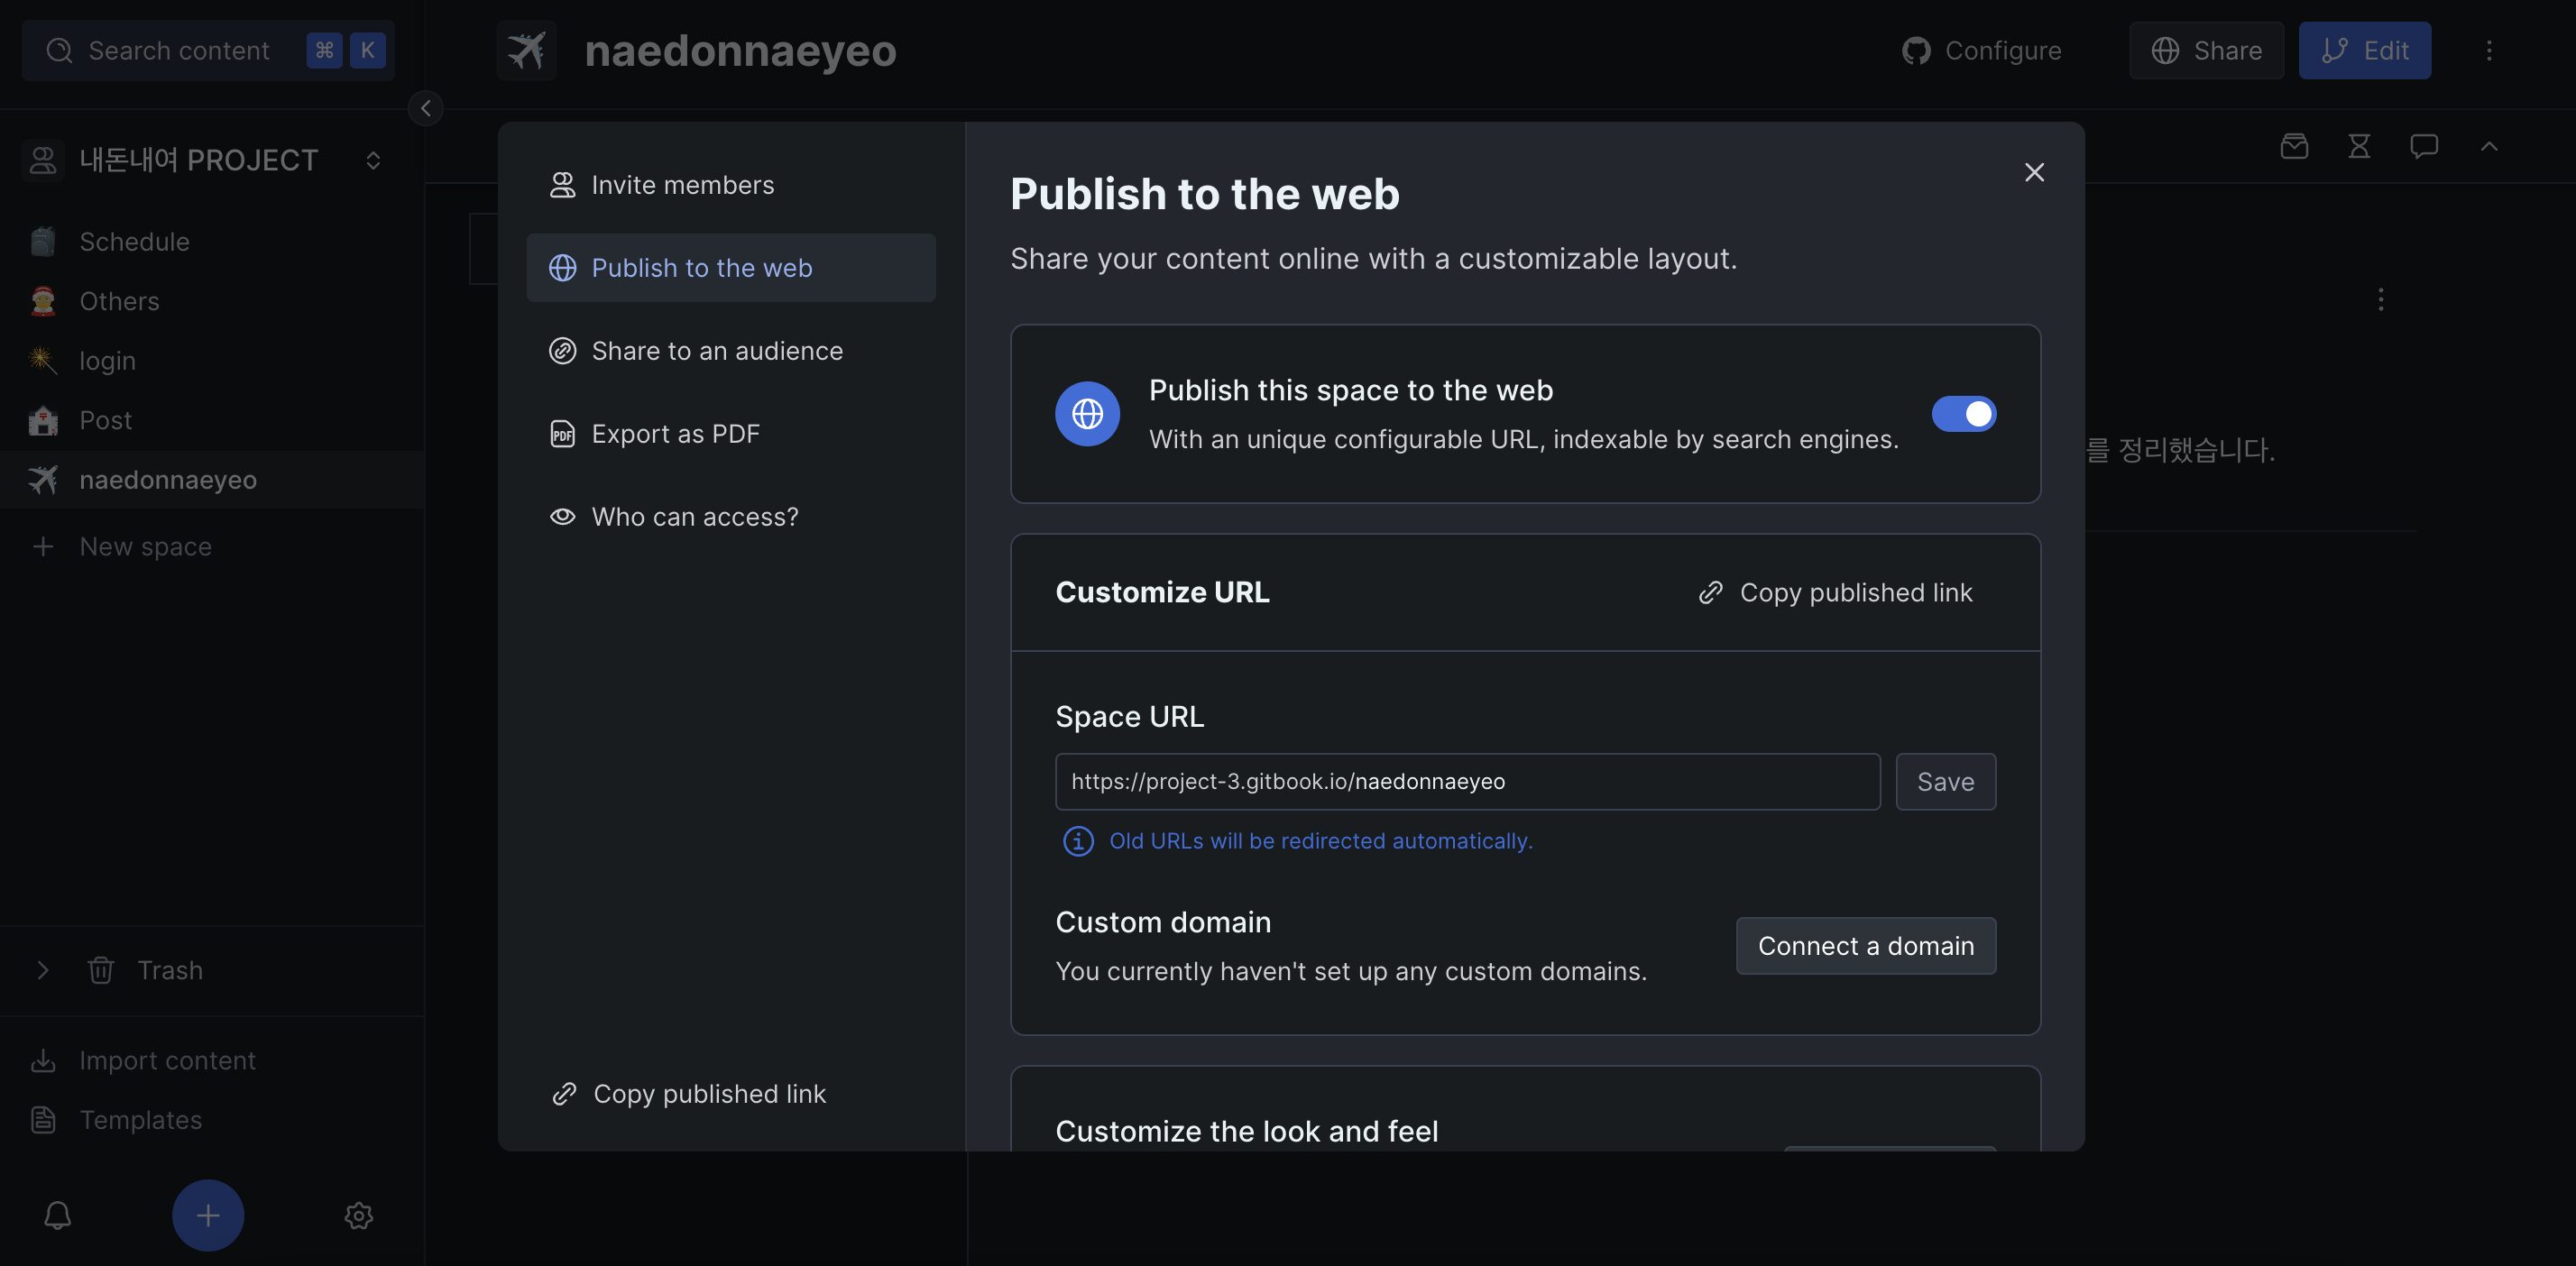Close the Publish to the web dialog

(2034, 172)
